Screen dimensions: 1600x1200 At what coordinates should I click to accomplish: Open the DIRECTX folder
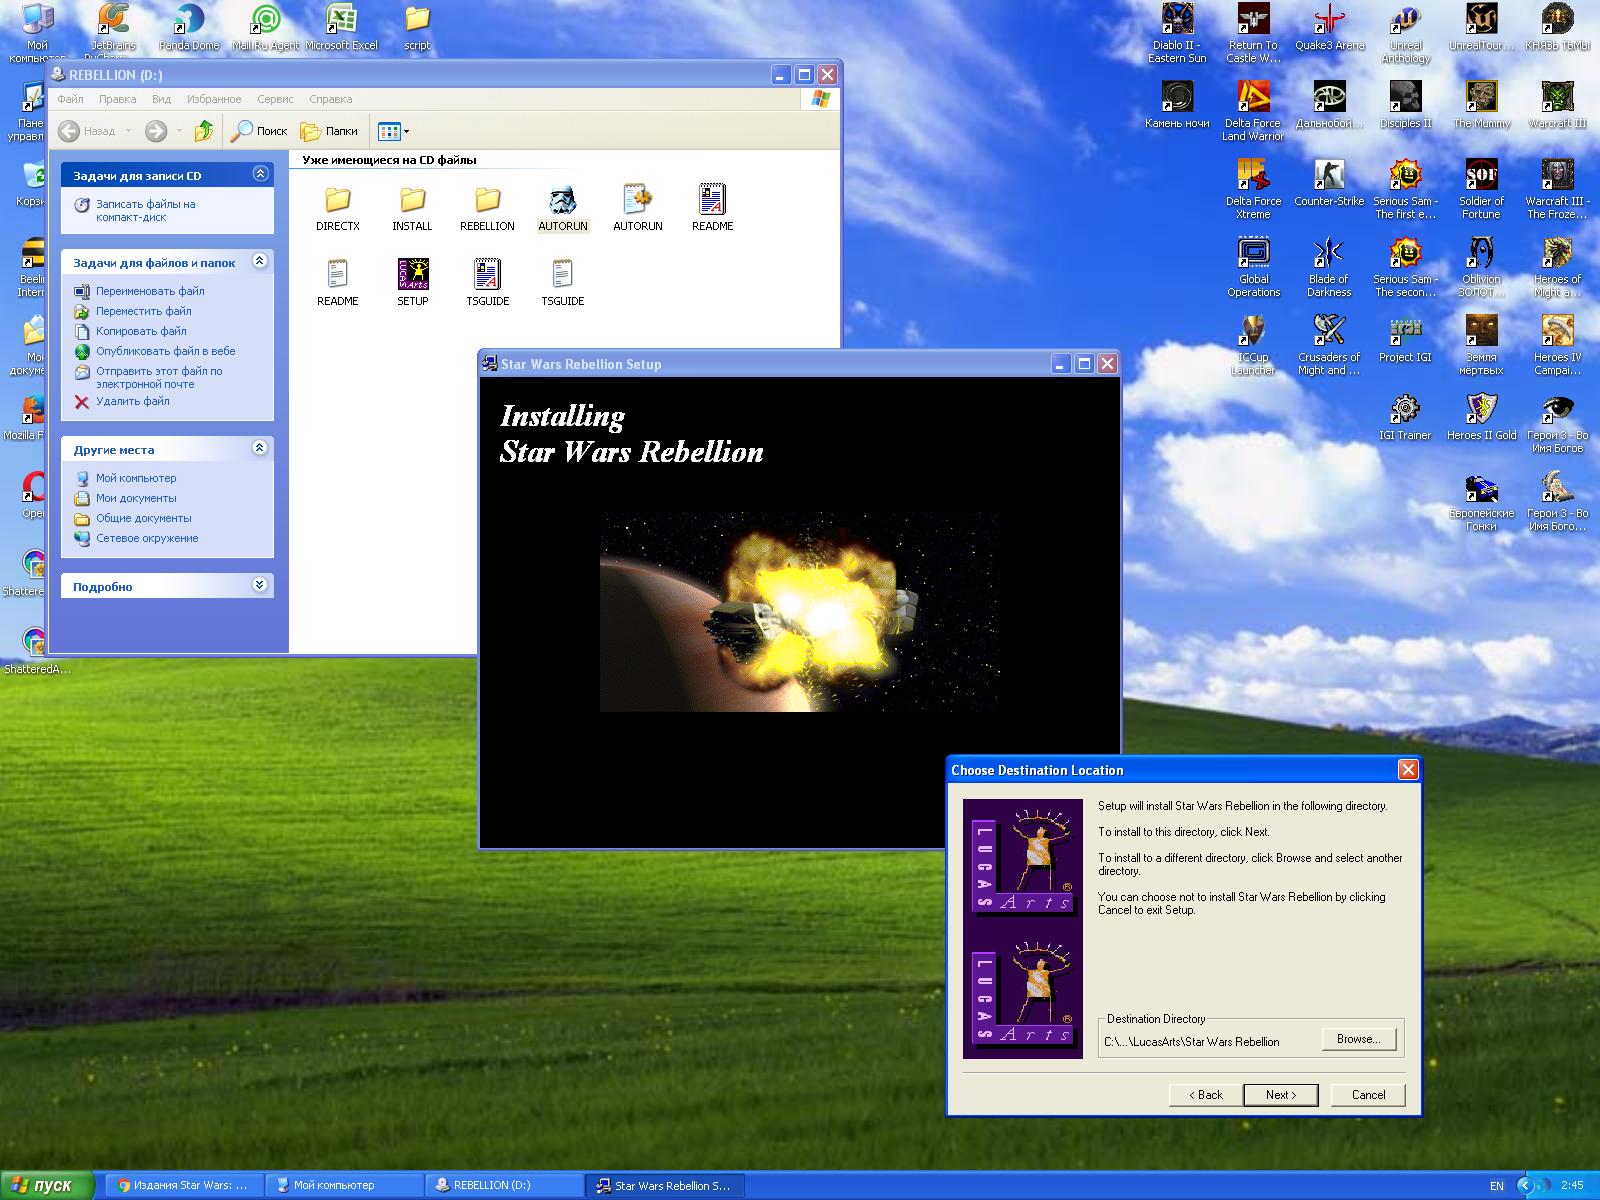click(x=338, y=201)
